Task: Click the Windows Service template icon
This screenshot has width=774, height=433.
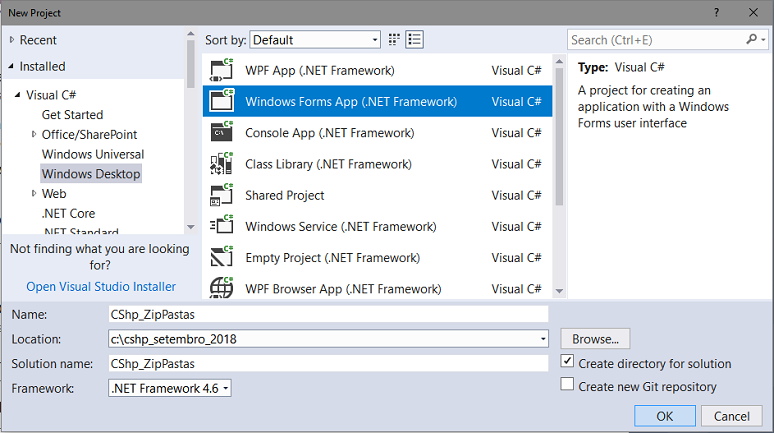Action: tap(222, 226)
